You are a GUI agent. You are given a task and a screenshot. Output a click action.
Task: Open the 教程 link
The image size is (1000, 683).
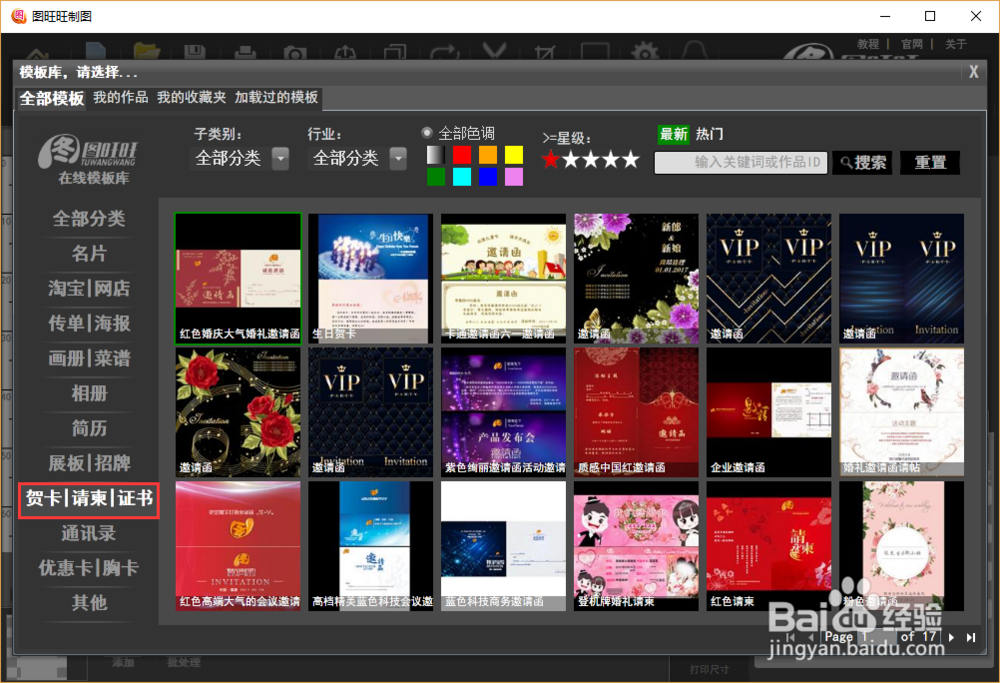click(868, 44)
